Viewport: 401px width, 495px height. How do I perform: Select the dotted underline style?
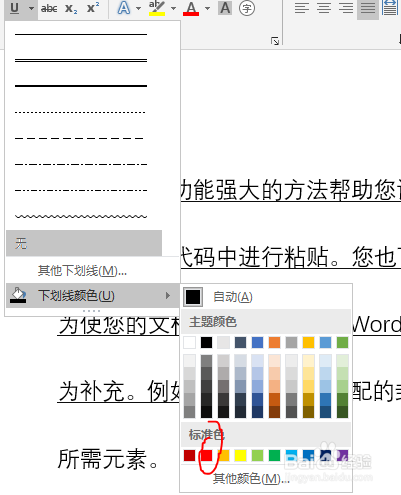click(81, 112)
